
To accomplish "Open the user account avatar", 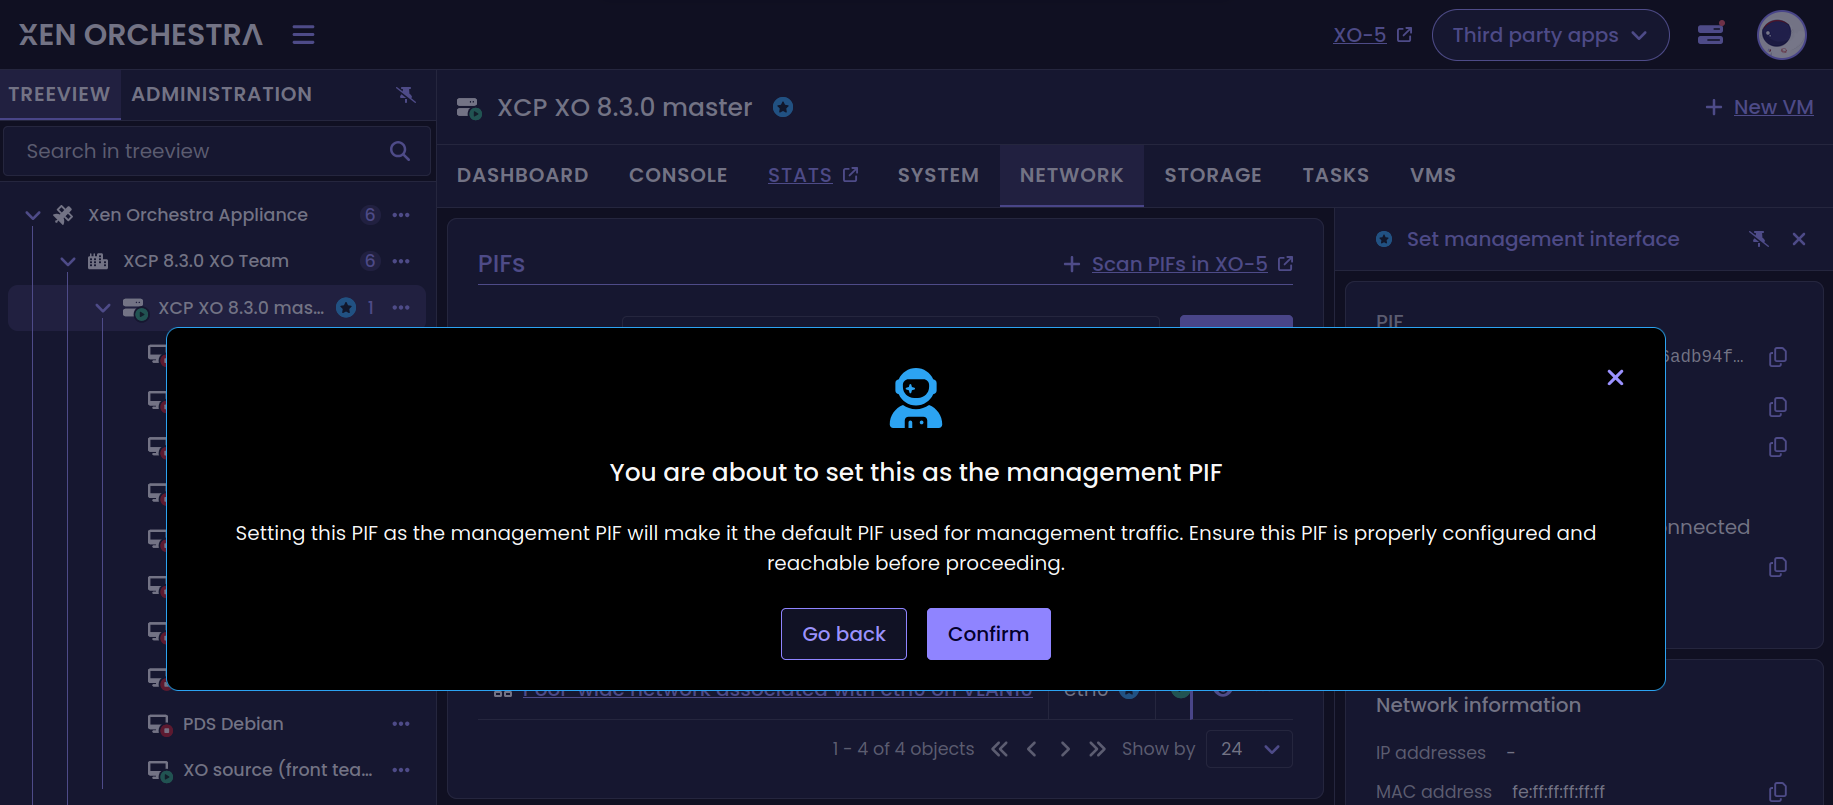I will 1781,35.
